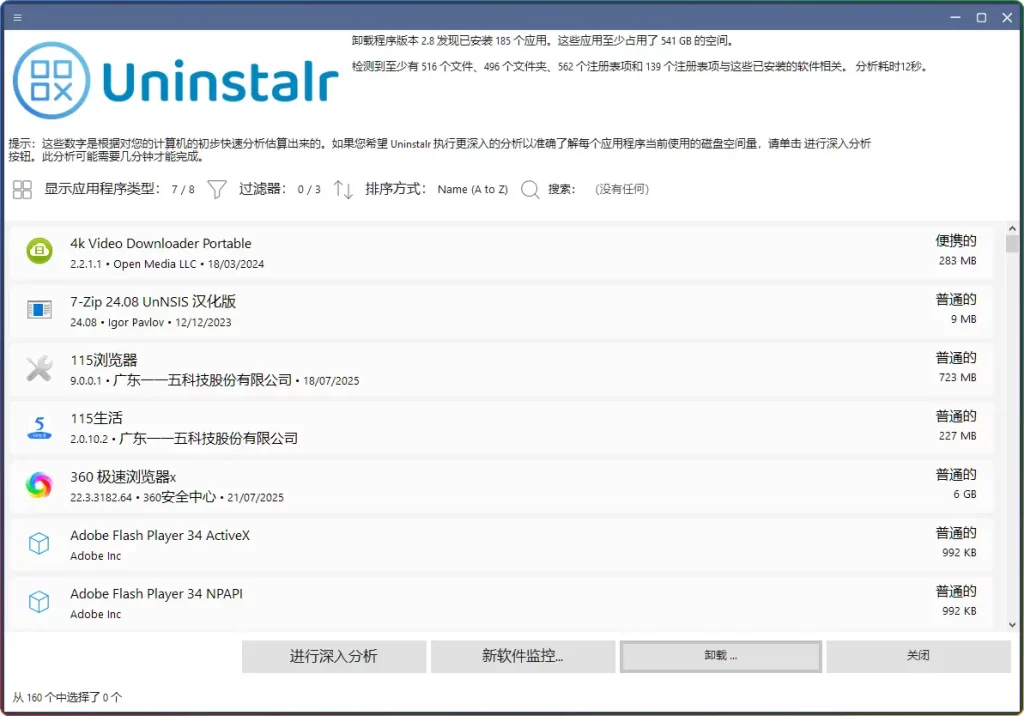Click the 360 极速浏览器x colorful icon
1024x716 pixels.
click(x=39, y=485)
